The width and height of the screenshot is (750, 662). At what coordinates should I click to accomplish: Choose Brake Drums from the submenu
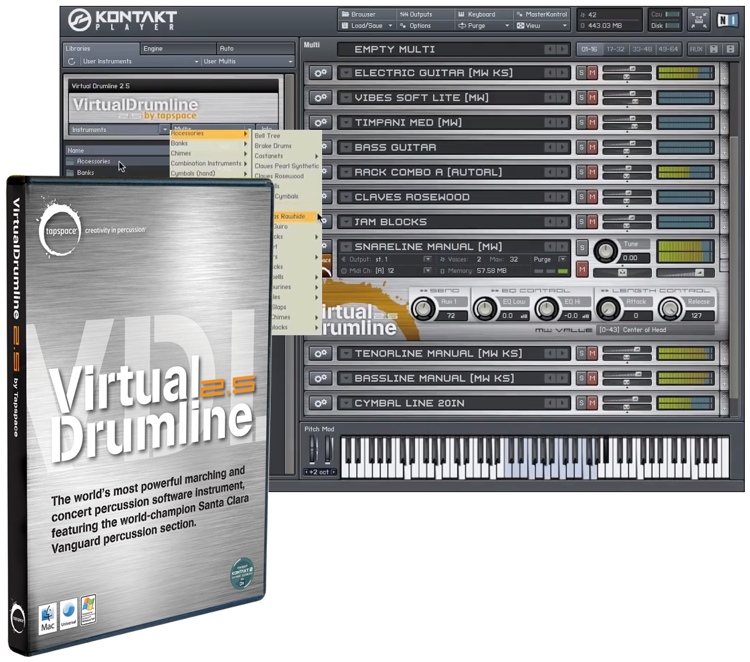(286, 146)
